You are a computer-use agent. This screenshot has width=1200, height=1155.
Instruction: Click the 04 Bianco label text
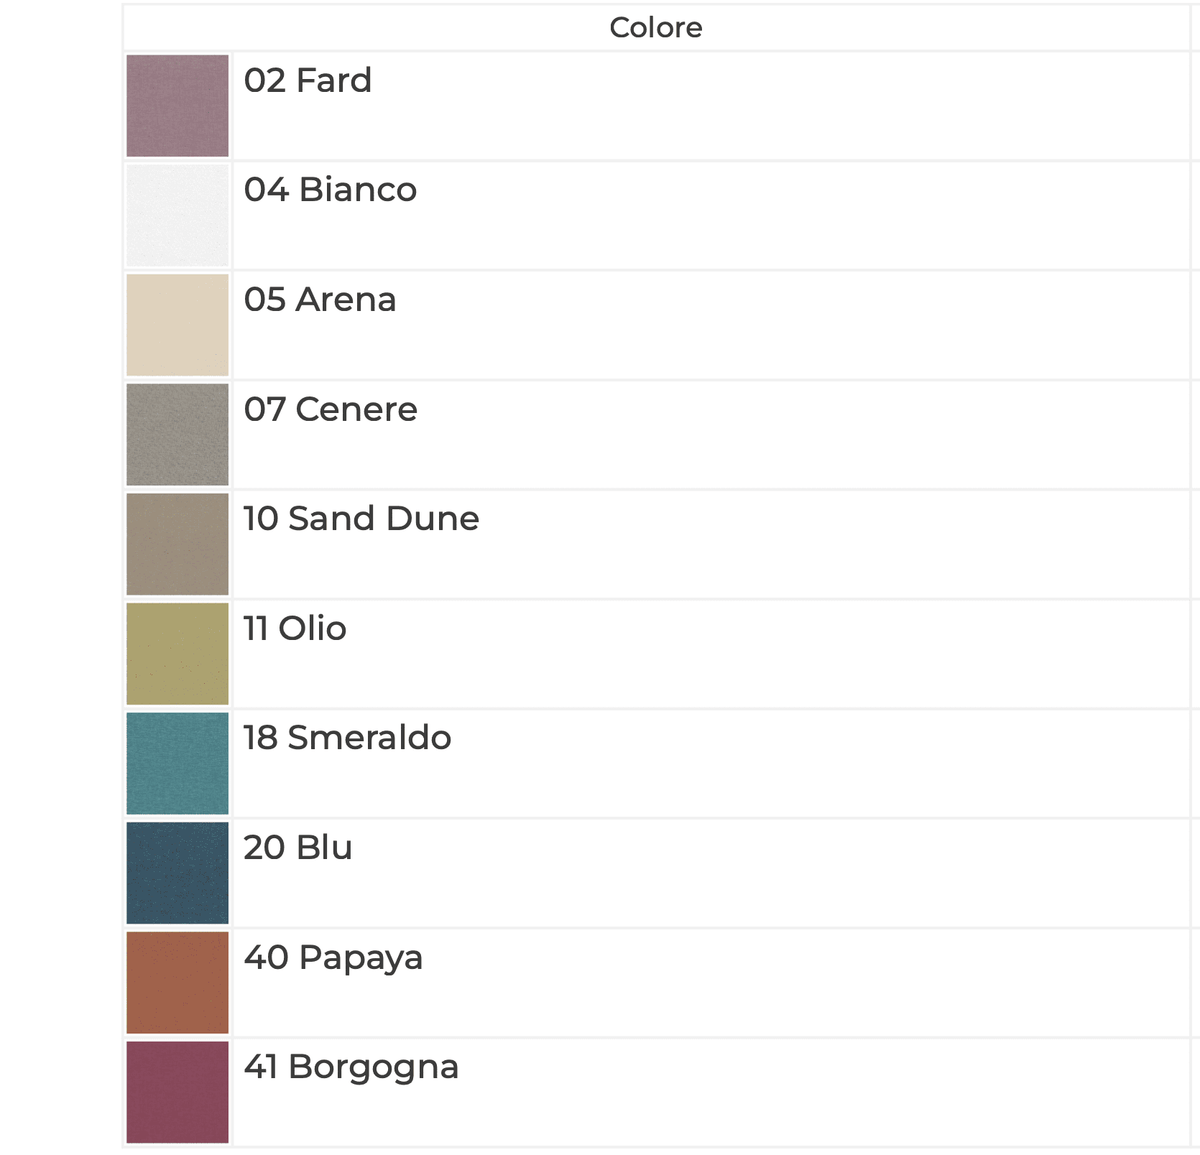[x=330, y=189]
